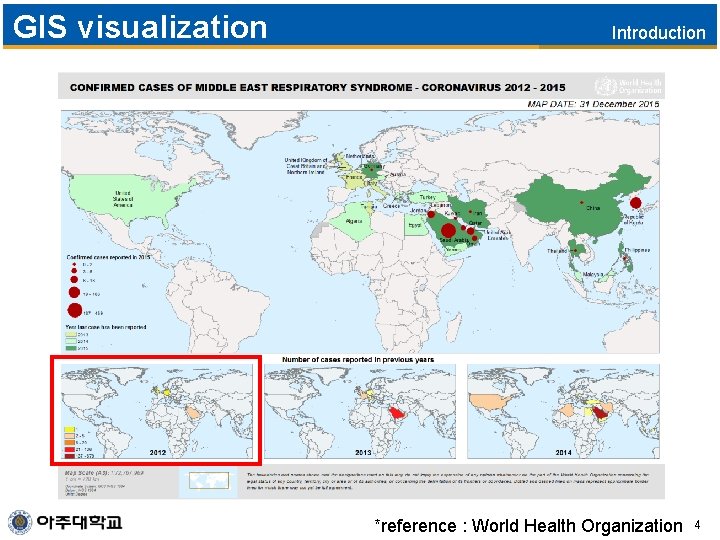Click the 'Republic of Korea' label
The width and height of the screenshot is (720, 540).
point(634,219)
